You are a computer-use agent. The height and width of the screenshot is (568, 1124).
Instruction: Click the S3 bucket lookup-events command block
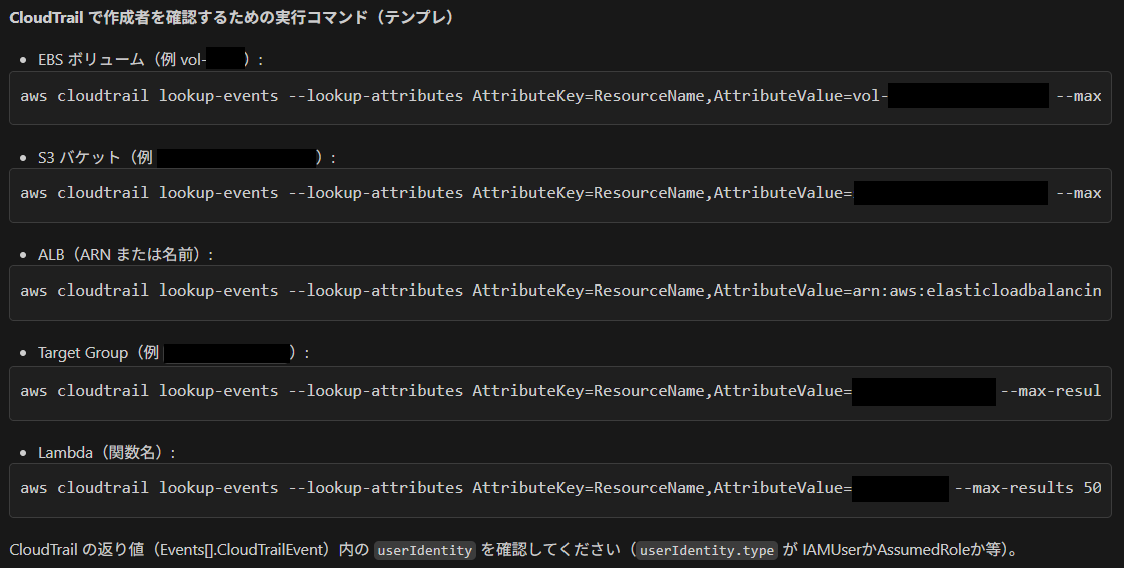560,195
